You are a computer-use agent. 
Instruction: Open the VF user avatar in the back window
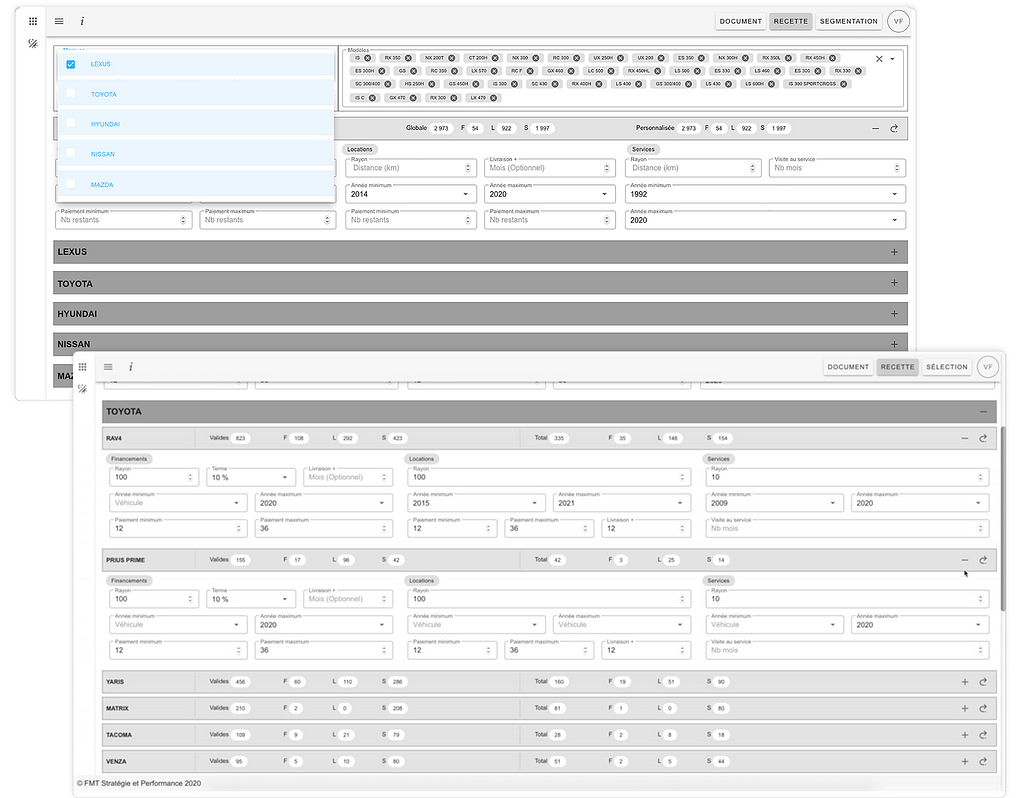click(898, 22)
